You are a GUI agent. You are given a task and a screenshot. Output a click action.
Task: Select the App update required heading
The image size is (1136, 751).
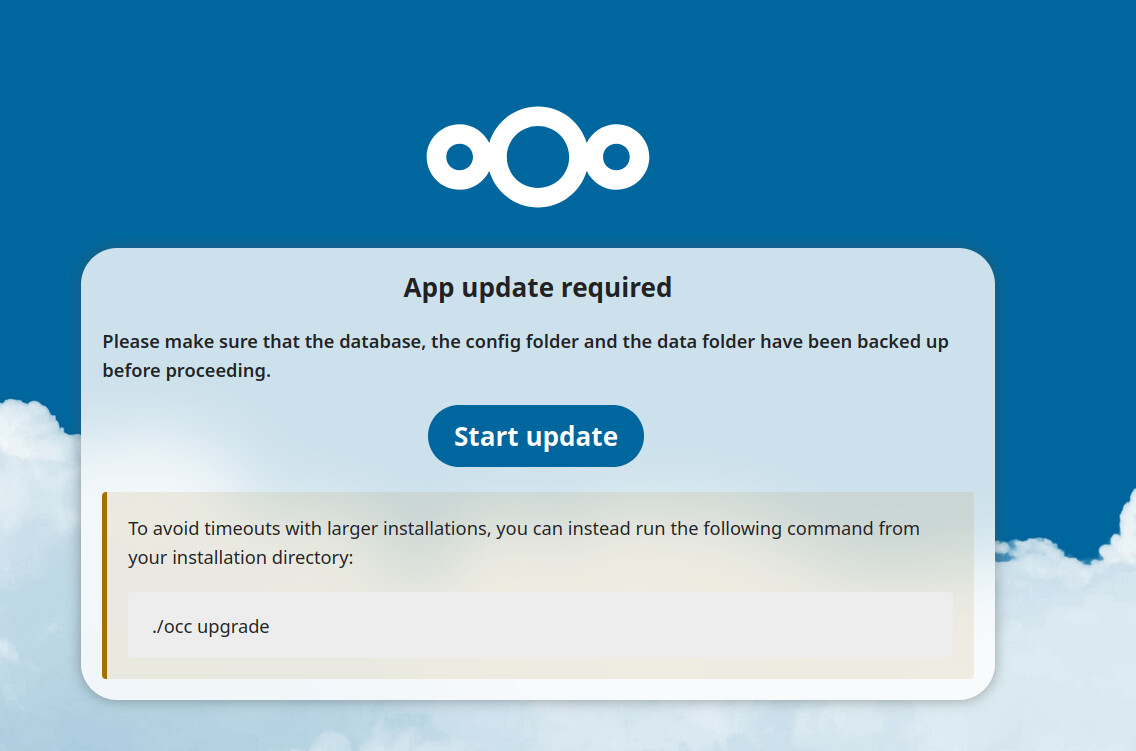click(x=537, y=287)
